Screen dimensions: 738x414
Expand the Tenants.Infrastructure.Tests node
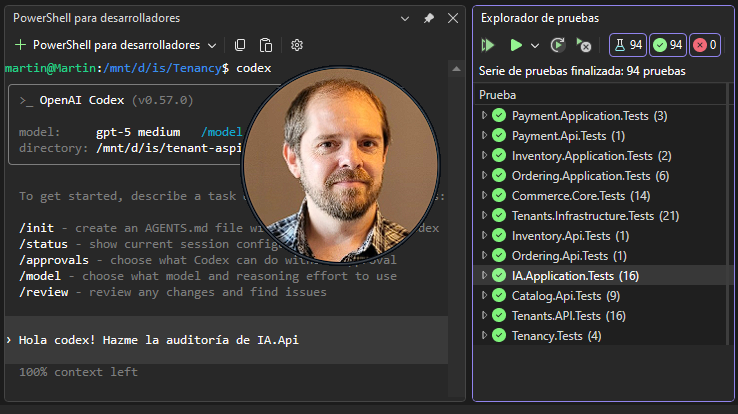(x=484, y=215)
